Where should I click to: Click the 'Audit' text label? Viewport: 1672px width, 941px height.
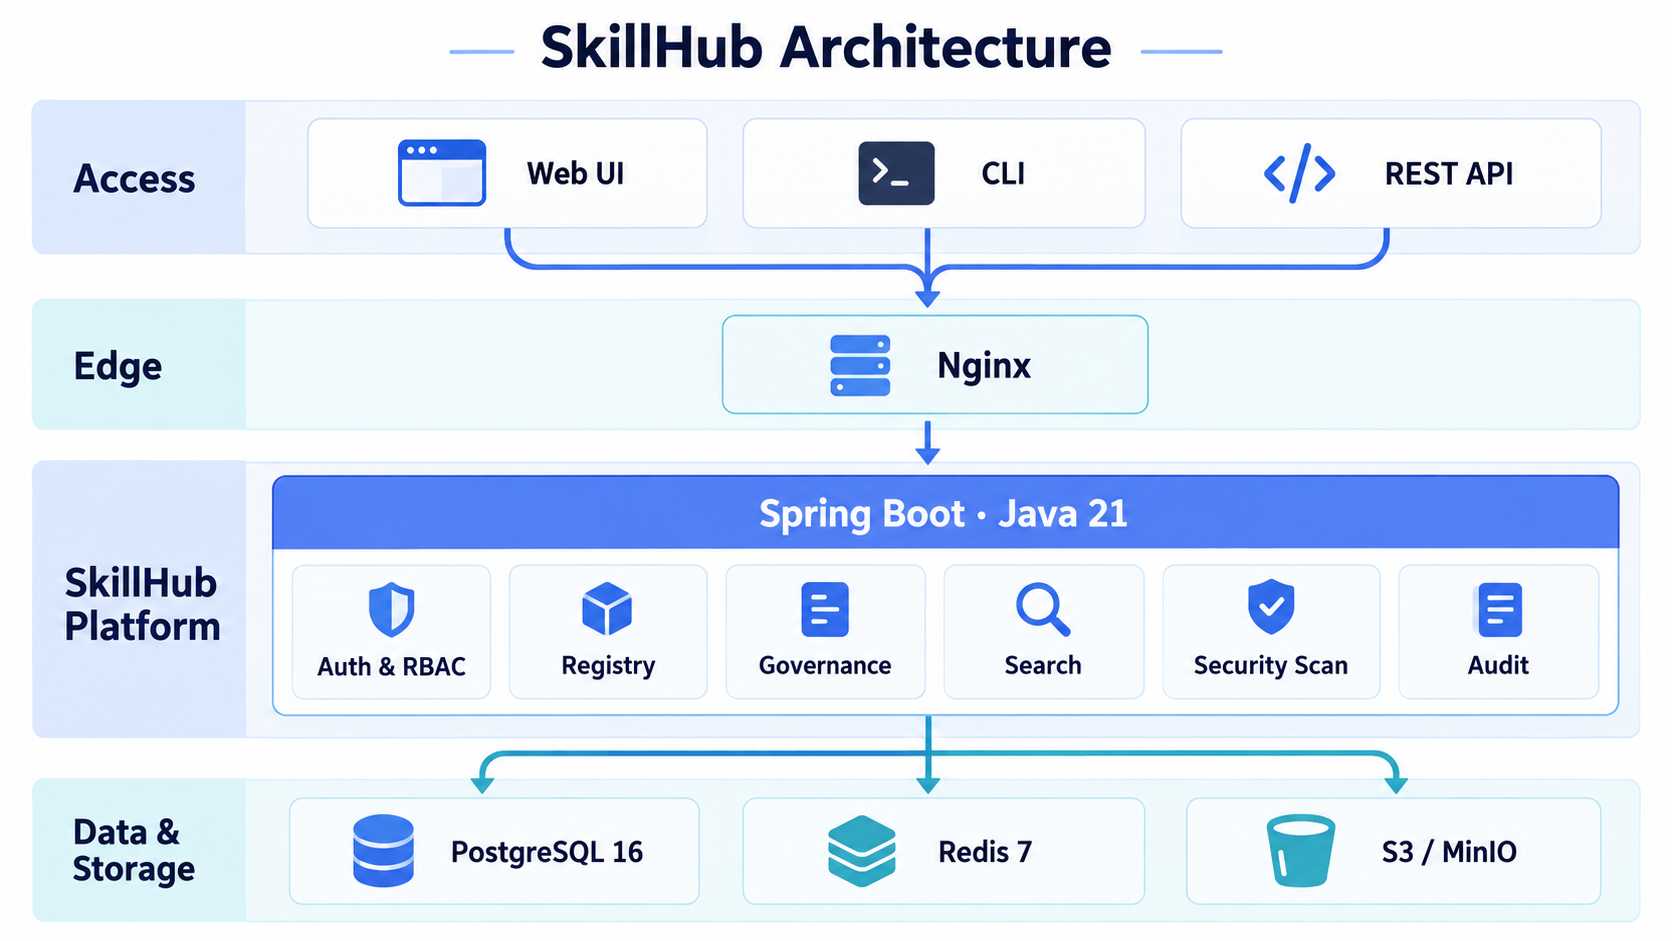(x=1498, y=666)
